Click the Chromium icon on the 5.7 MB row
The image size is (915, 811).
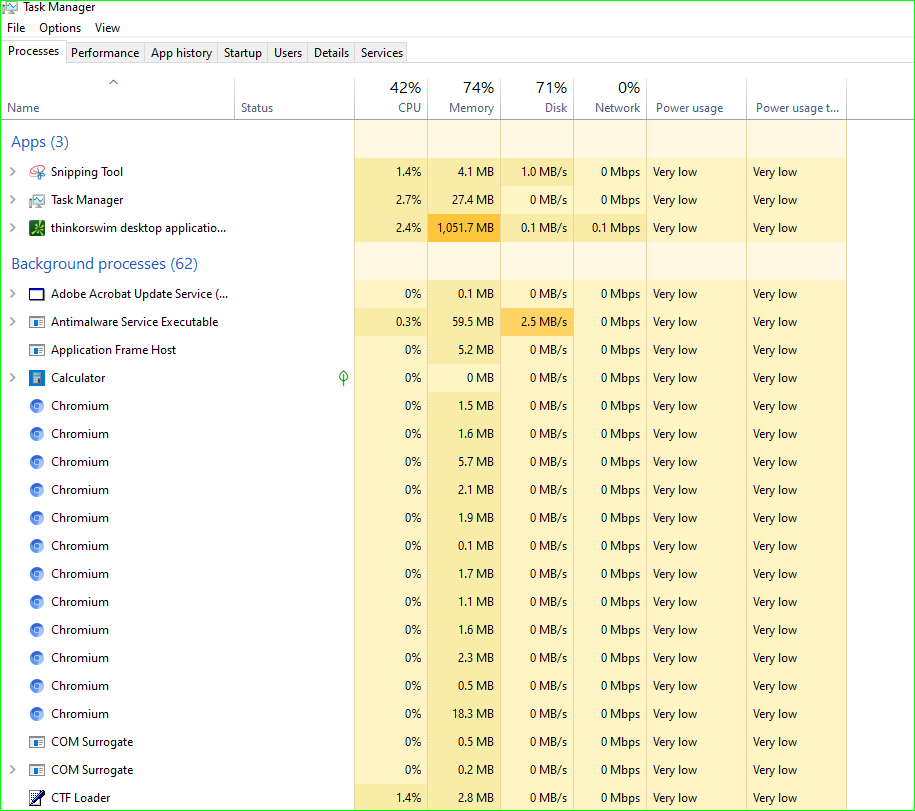pos(37,462)
